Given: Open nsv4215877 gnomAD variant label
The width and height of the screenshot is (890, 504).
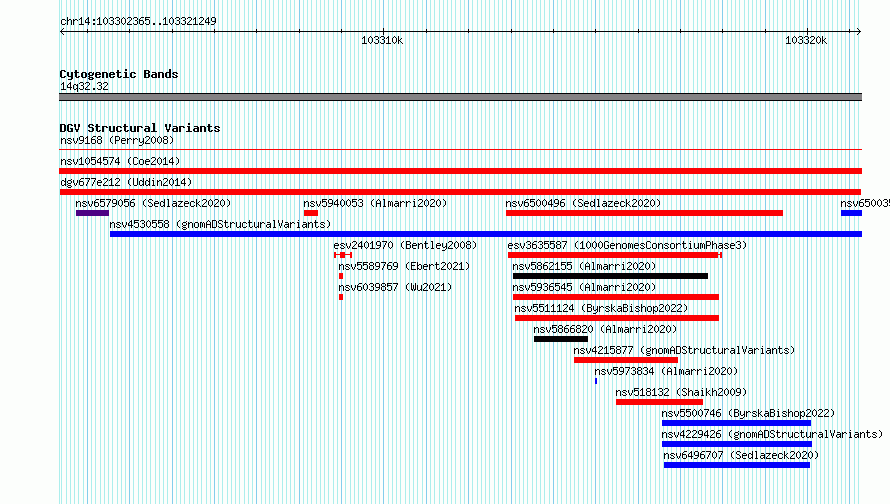Looking at the screenshot, I should [684, 350].
